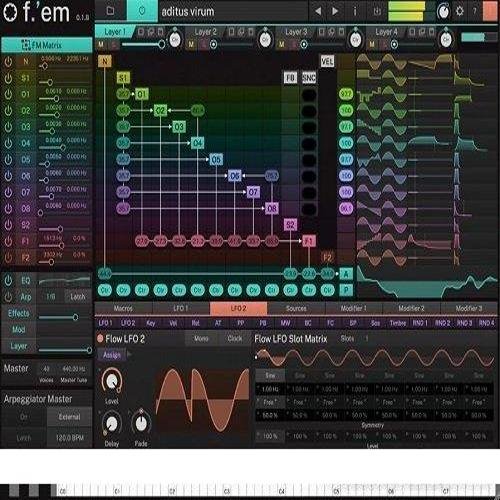This screenshot has width=500, height=500.
Task: Adjust the Effects level slider
Action: 59,317
